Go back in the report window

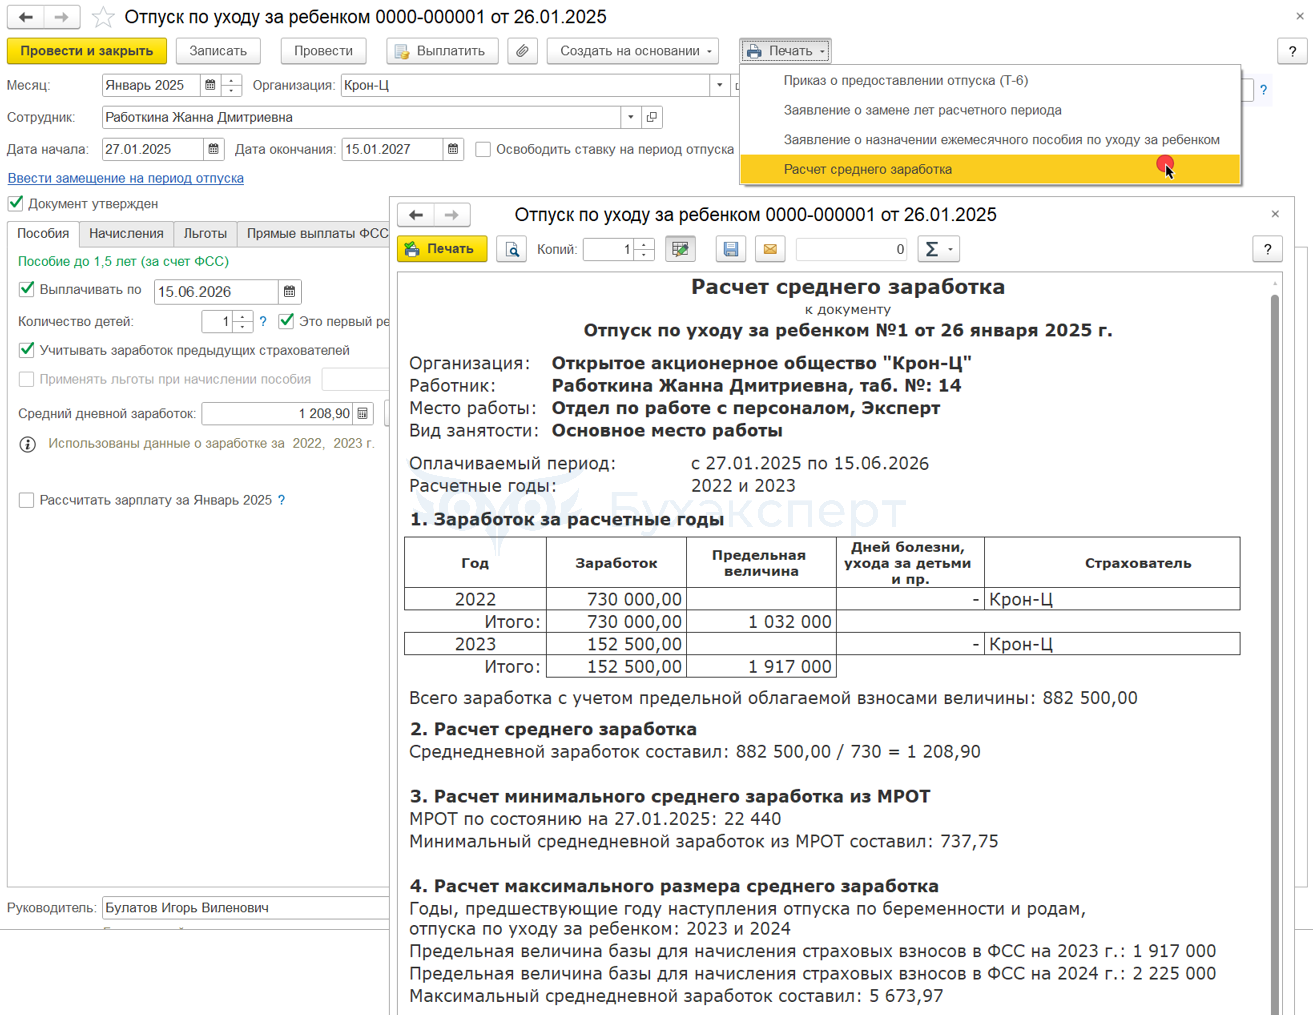click(x=416, y=215)
